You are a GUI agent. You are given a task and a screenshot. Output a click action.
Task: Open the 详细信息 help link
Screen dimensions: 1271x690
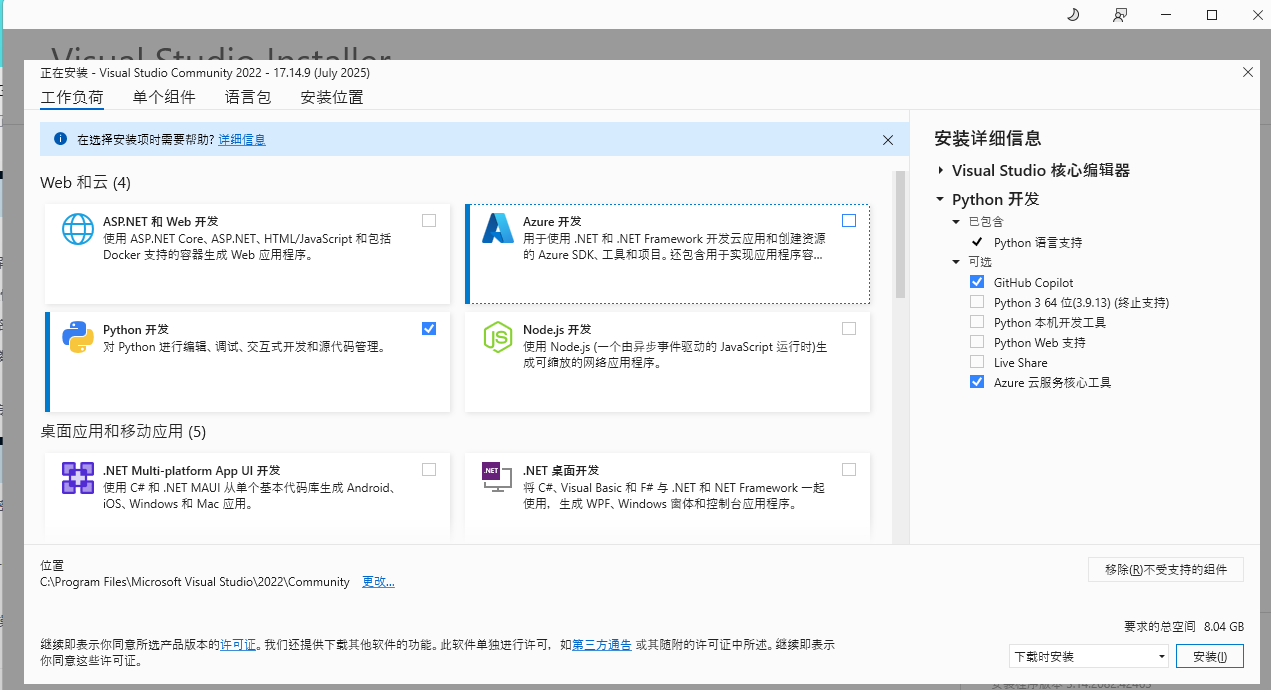[242, 140]
